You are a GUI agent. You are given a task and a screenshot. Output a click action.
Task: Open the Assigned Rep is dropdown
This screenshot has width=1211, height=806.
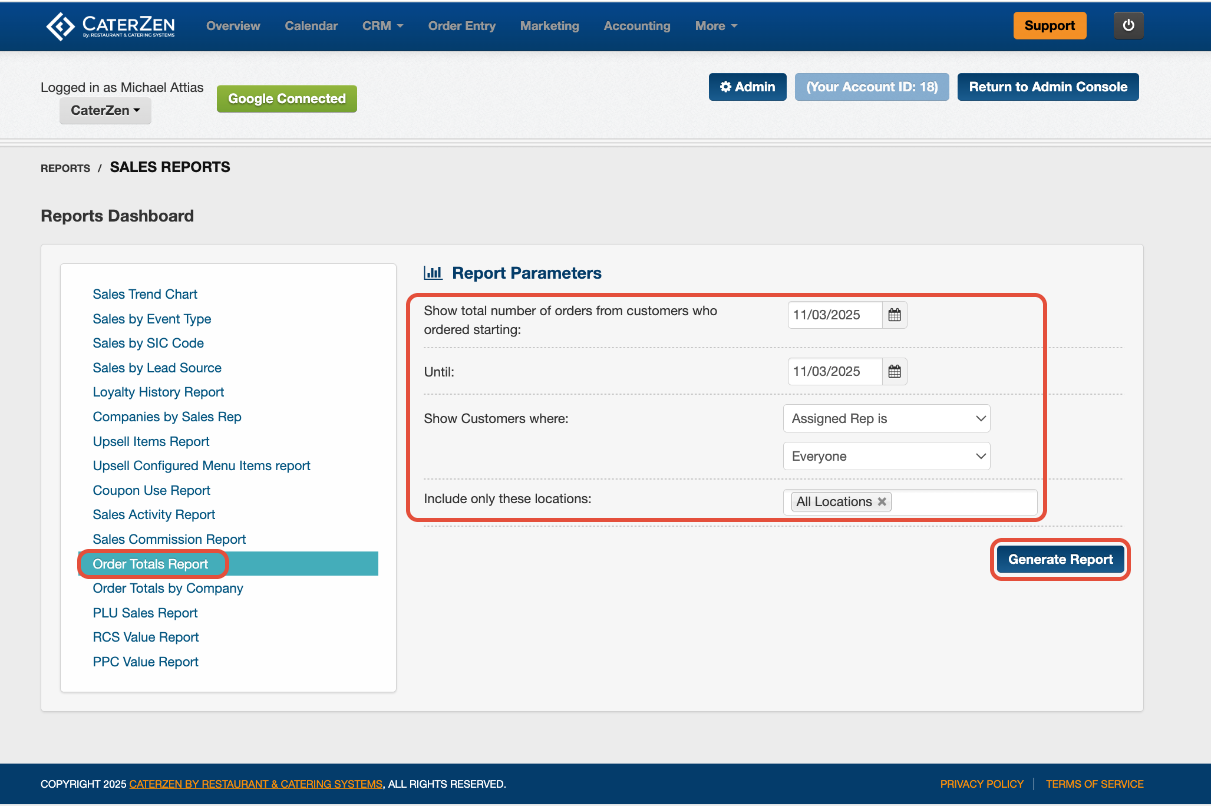[886, 418]
